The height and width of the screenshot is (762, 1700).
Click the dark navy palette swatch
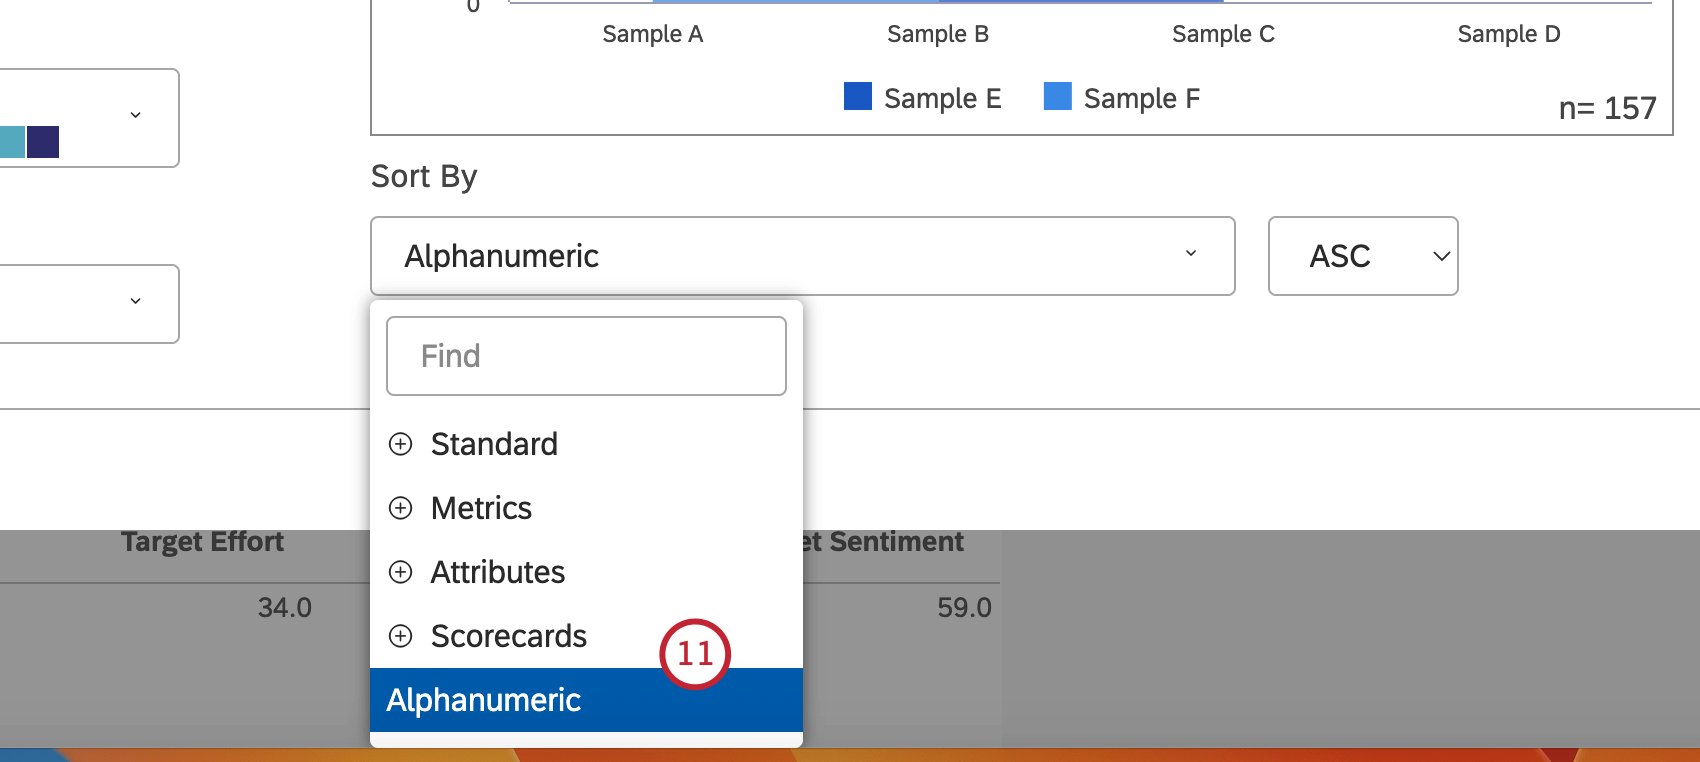click(x=43, y=142)
